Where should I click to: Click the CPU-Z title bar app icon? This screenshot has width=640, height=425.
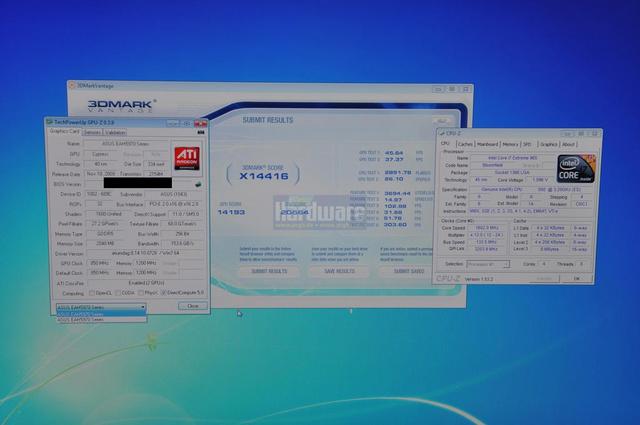[x=442, y=133]
